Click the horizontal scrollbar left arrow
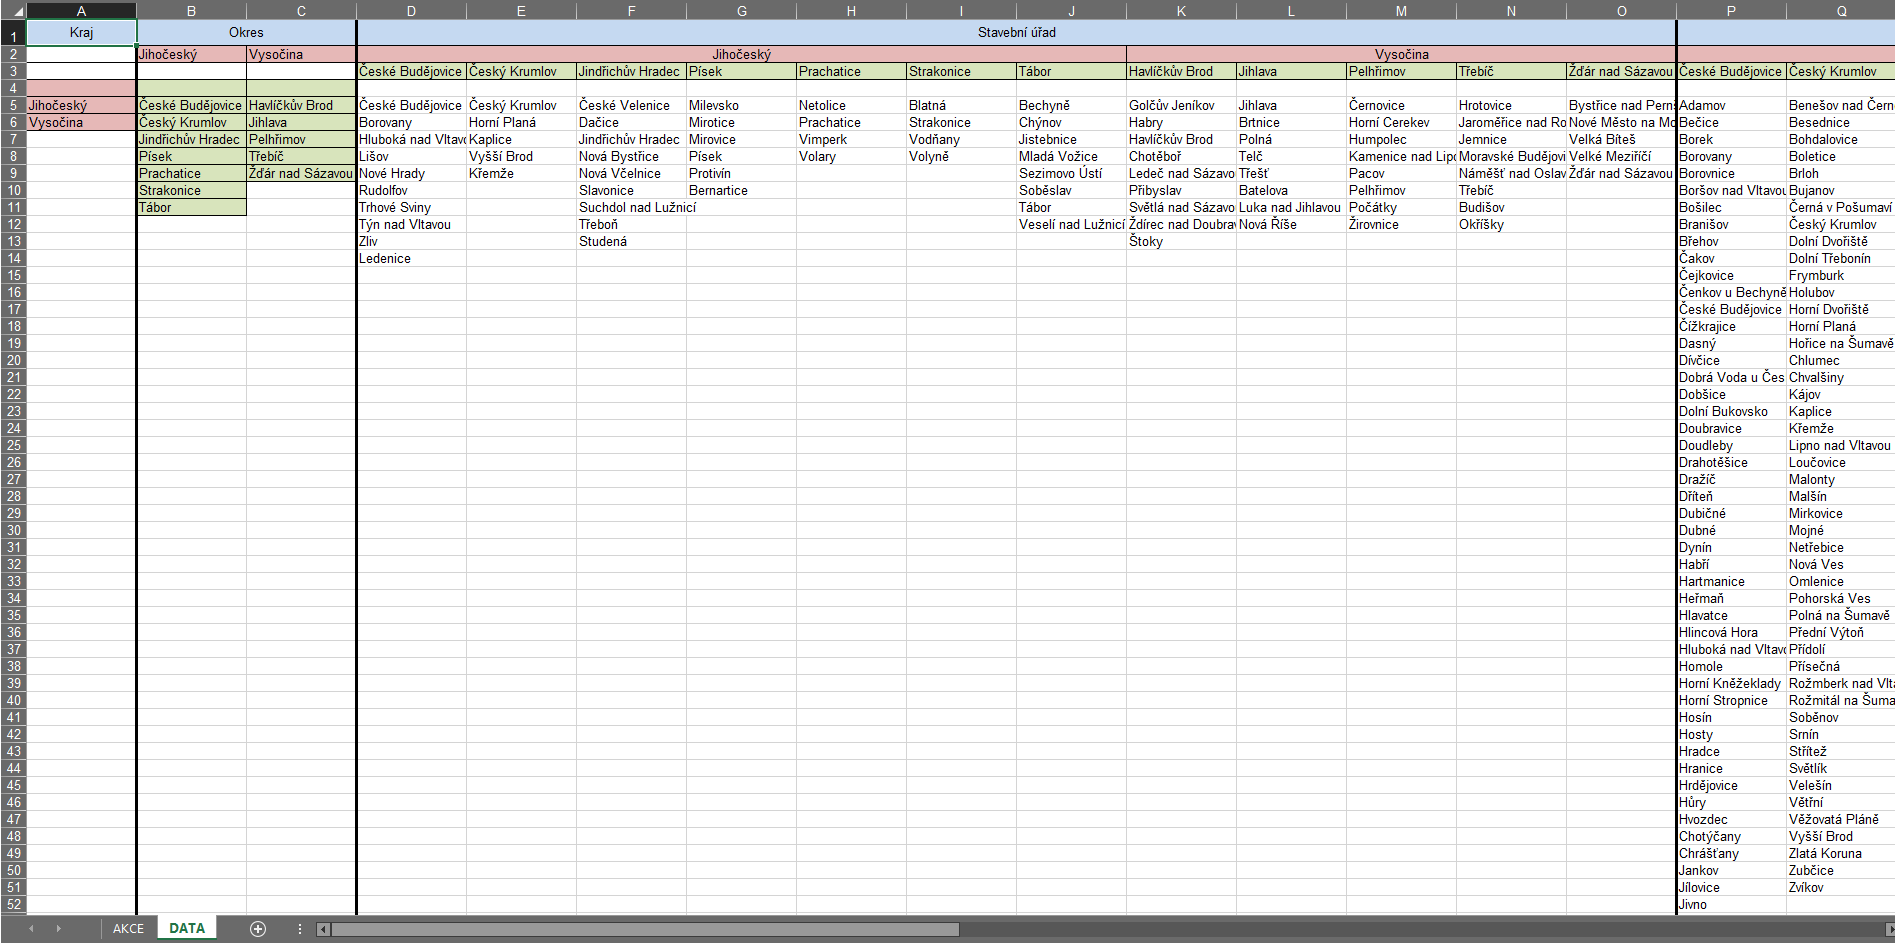Screen dimensions: 1895x943 pos(323,929)
